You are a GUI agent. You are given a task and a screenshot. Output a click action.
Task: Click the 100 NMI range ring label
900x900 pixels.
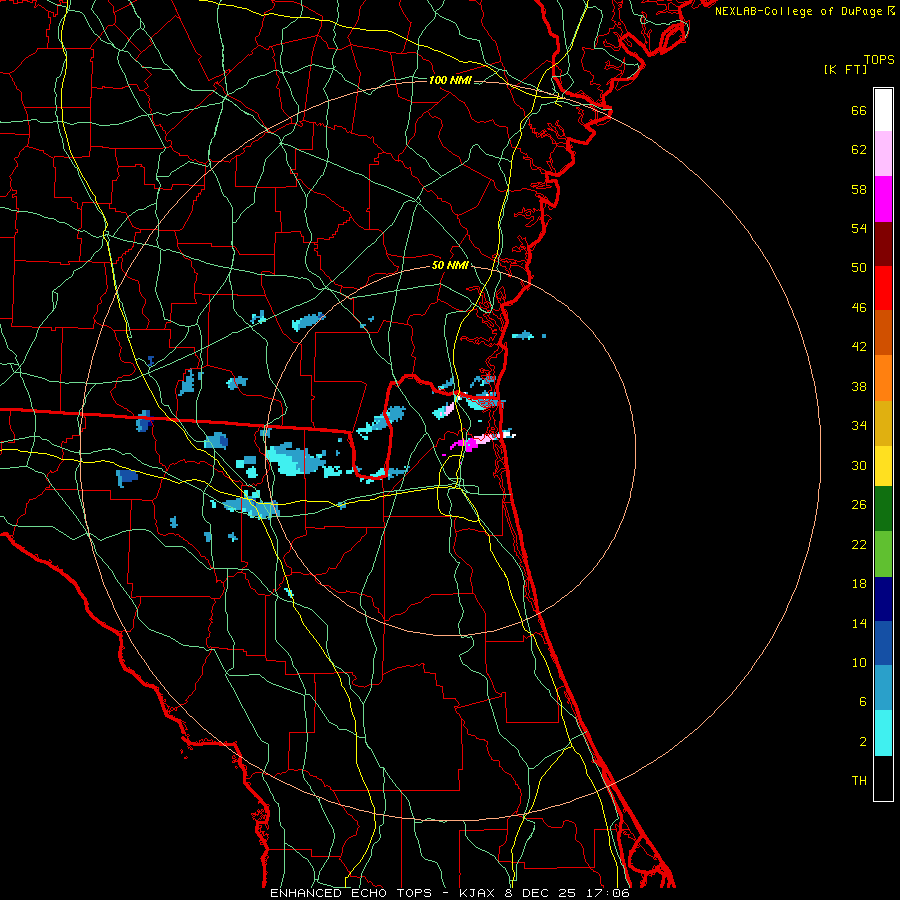coord(450,80)
